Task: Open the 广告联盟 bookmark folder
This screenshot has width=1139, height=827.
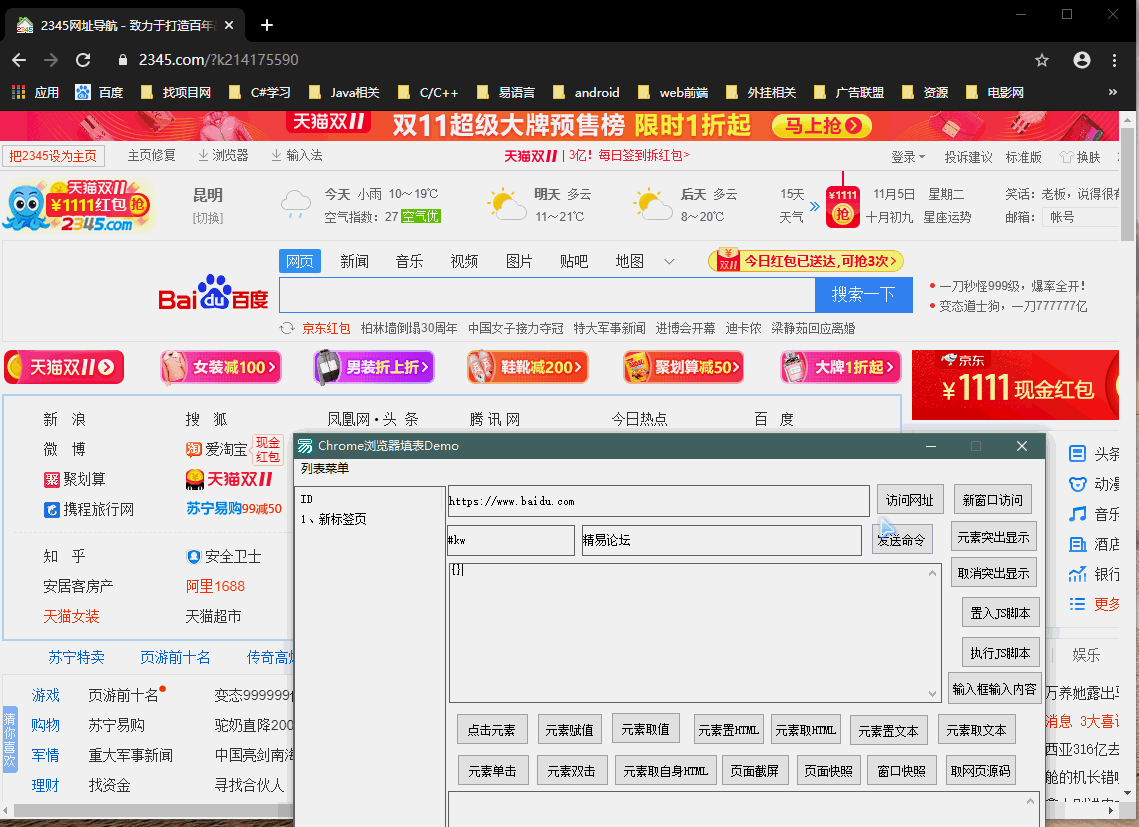Action: coord(848,92)
